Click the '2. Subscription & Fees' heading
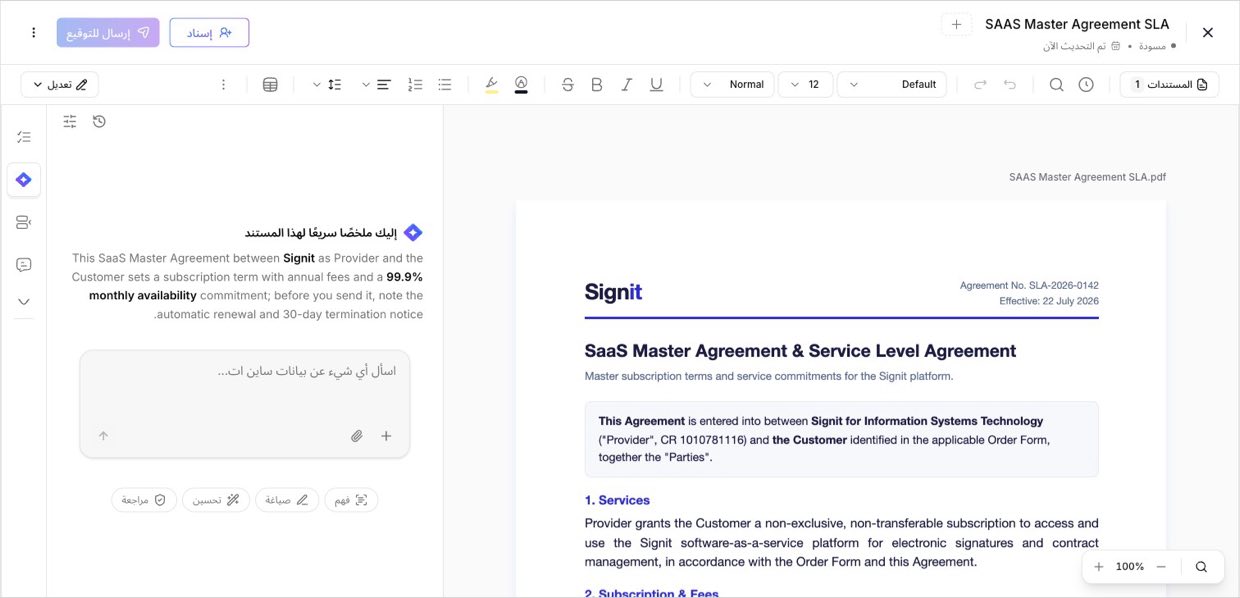Viewport: 1240px width, 598px height. 651,593
